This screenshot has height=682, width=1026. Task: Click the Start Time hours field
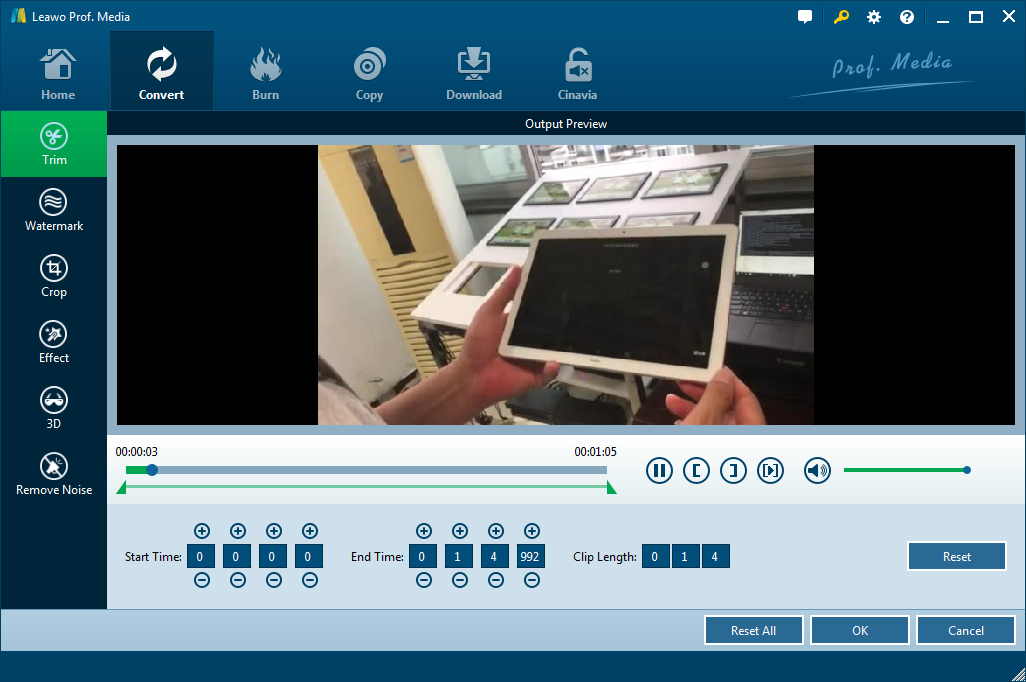pyautogui.click(x=201, y=556)
